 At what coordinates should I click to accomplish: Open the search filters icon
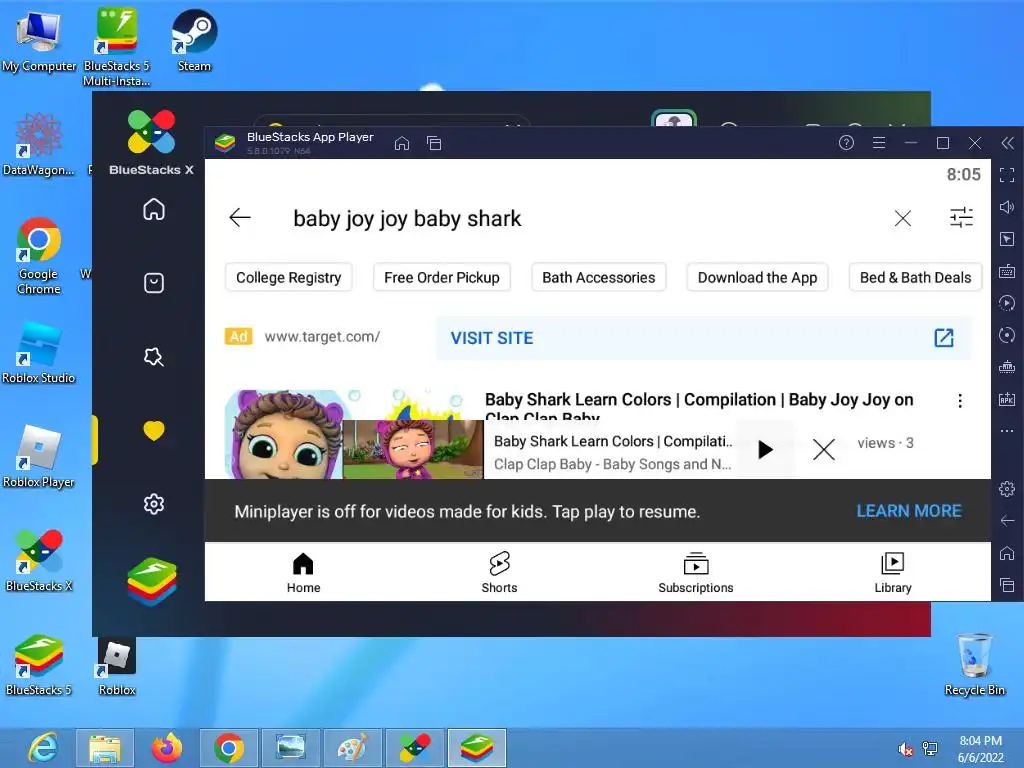coord(961,217)
